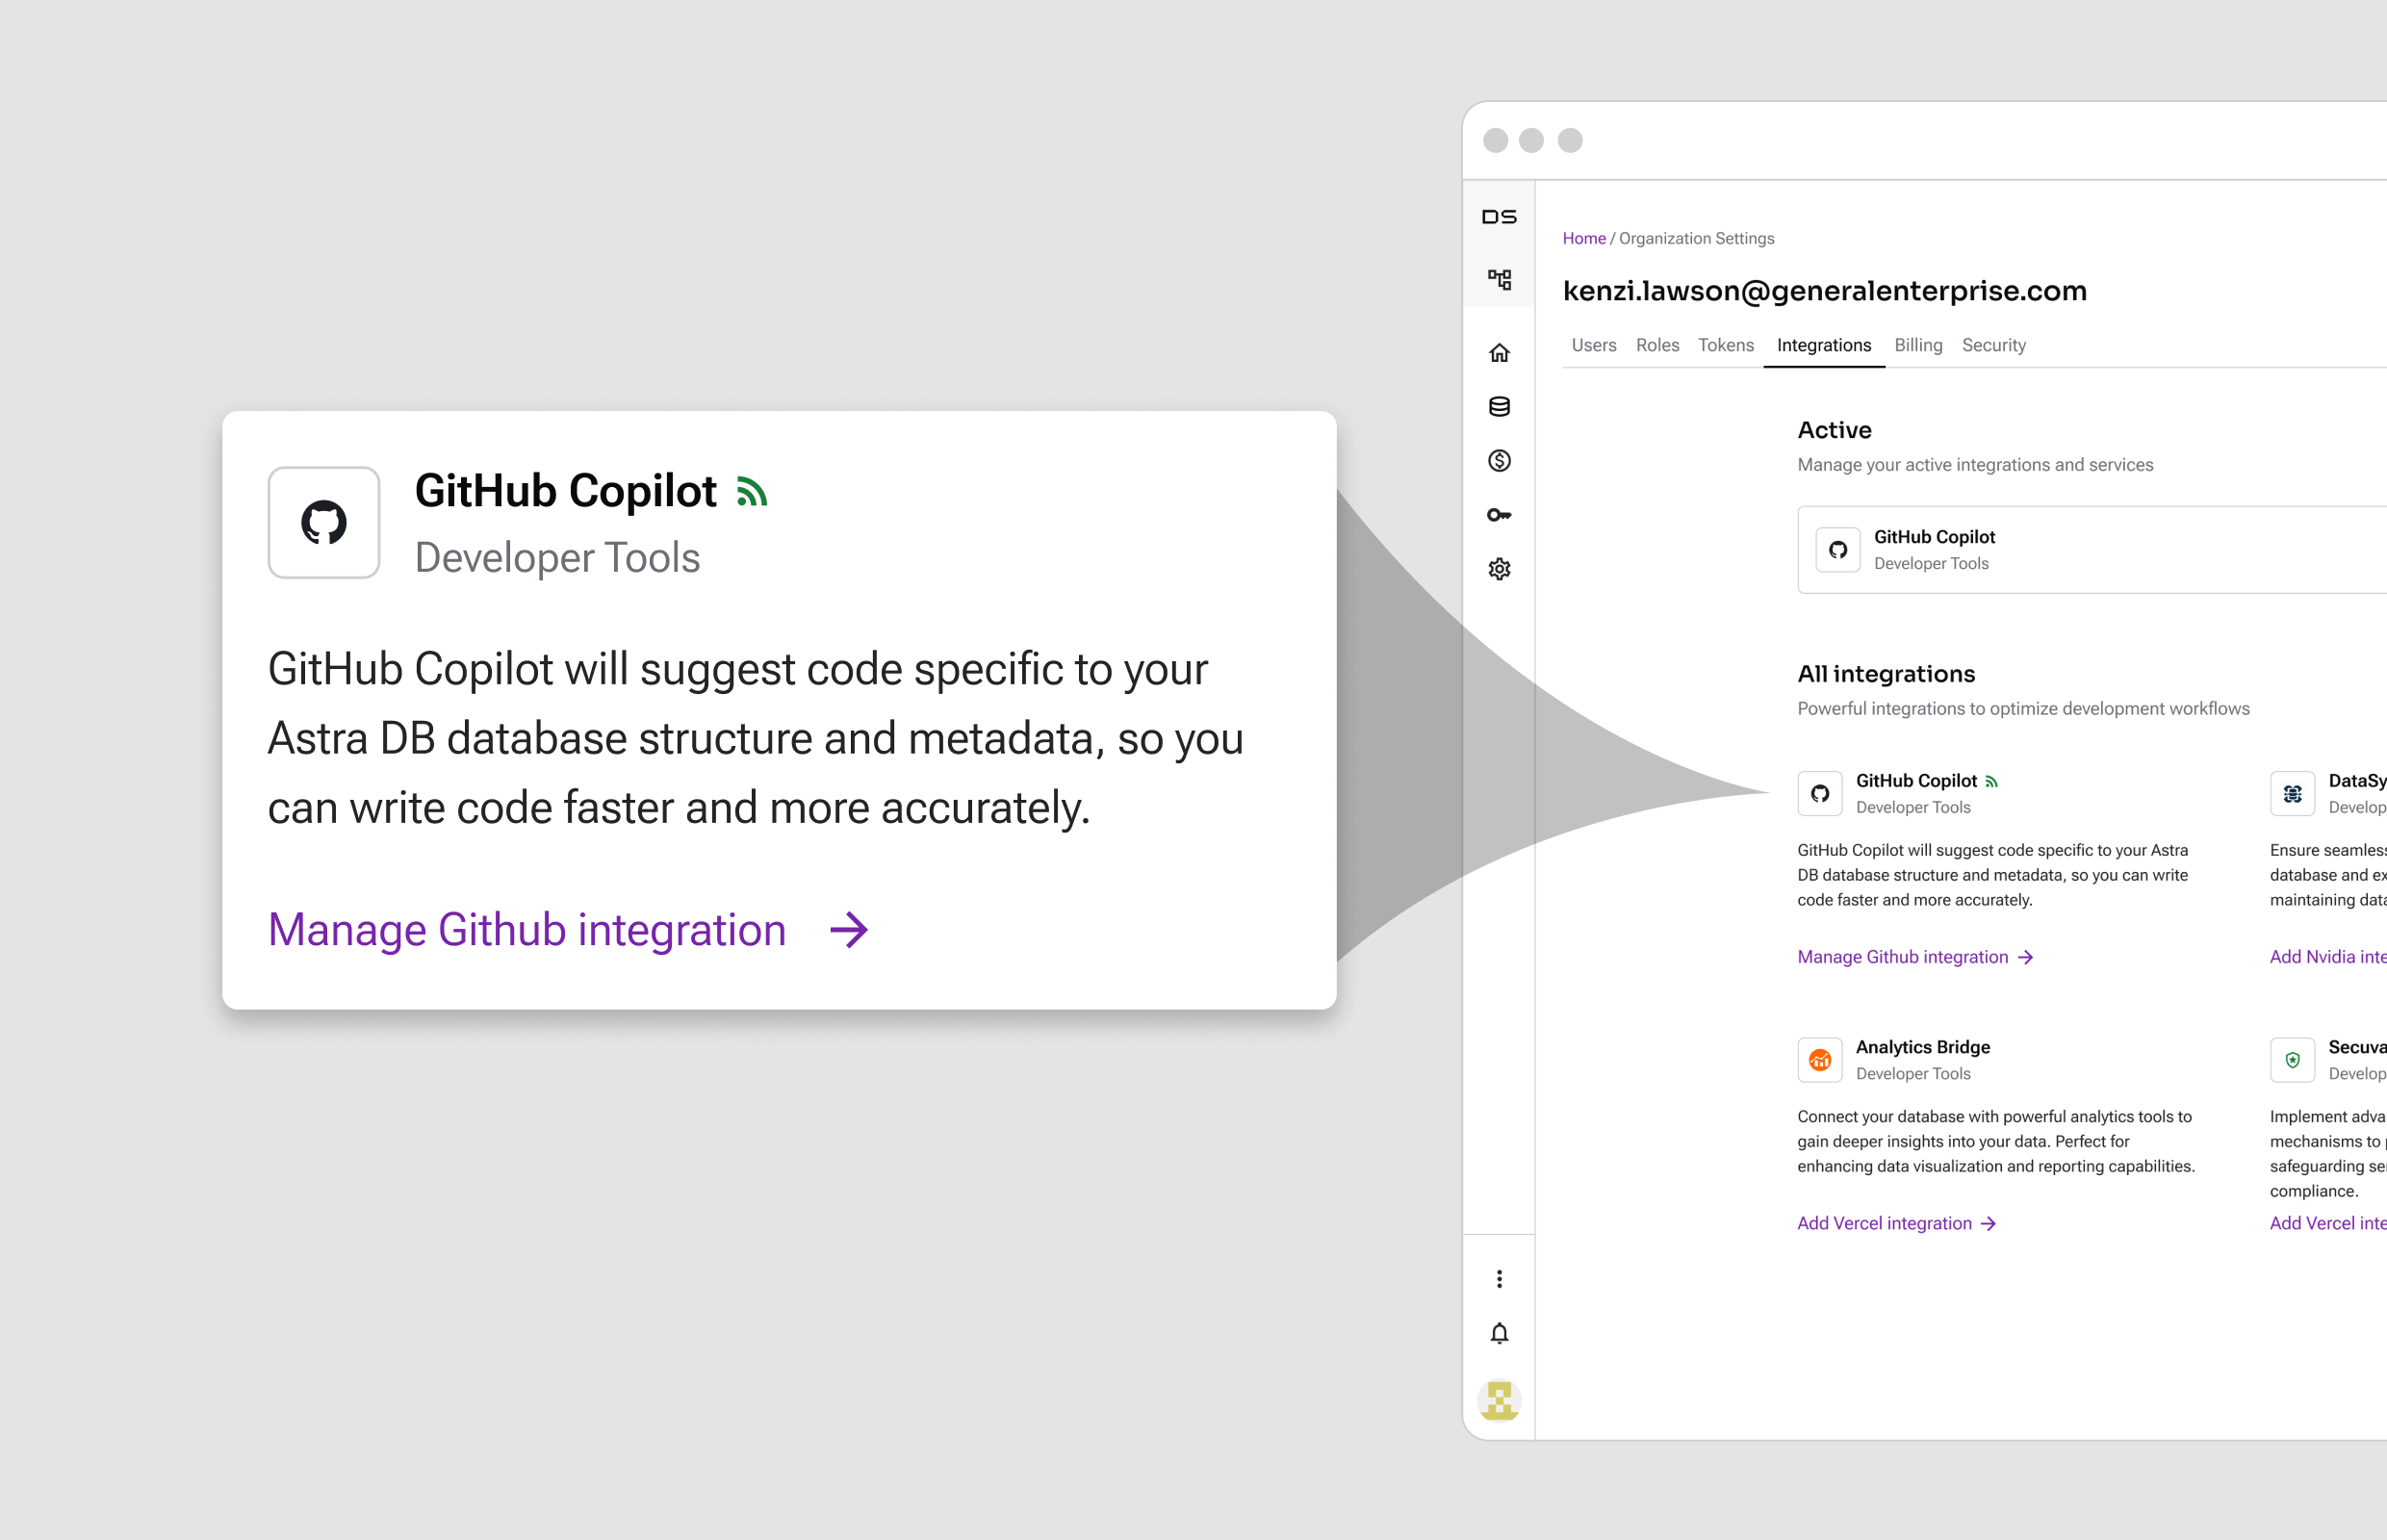Click the API key/token icon in sidebar
Viewport: 2387px width, 1540px height.
click(x=1498, y=515)
